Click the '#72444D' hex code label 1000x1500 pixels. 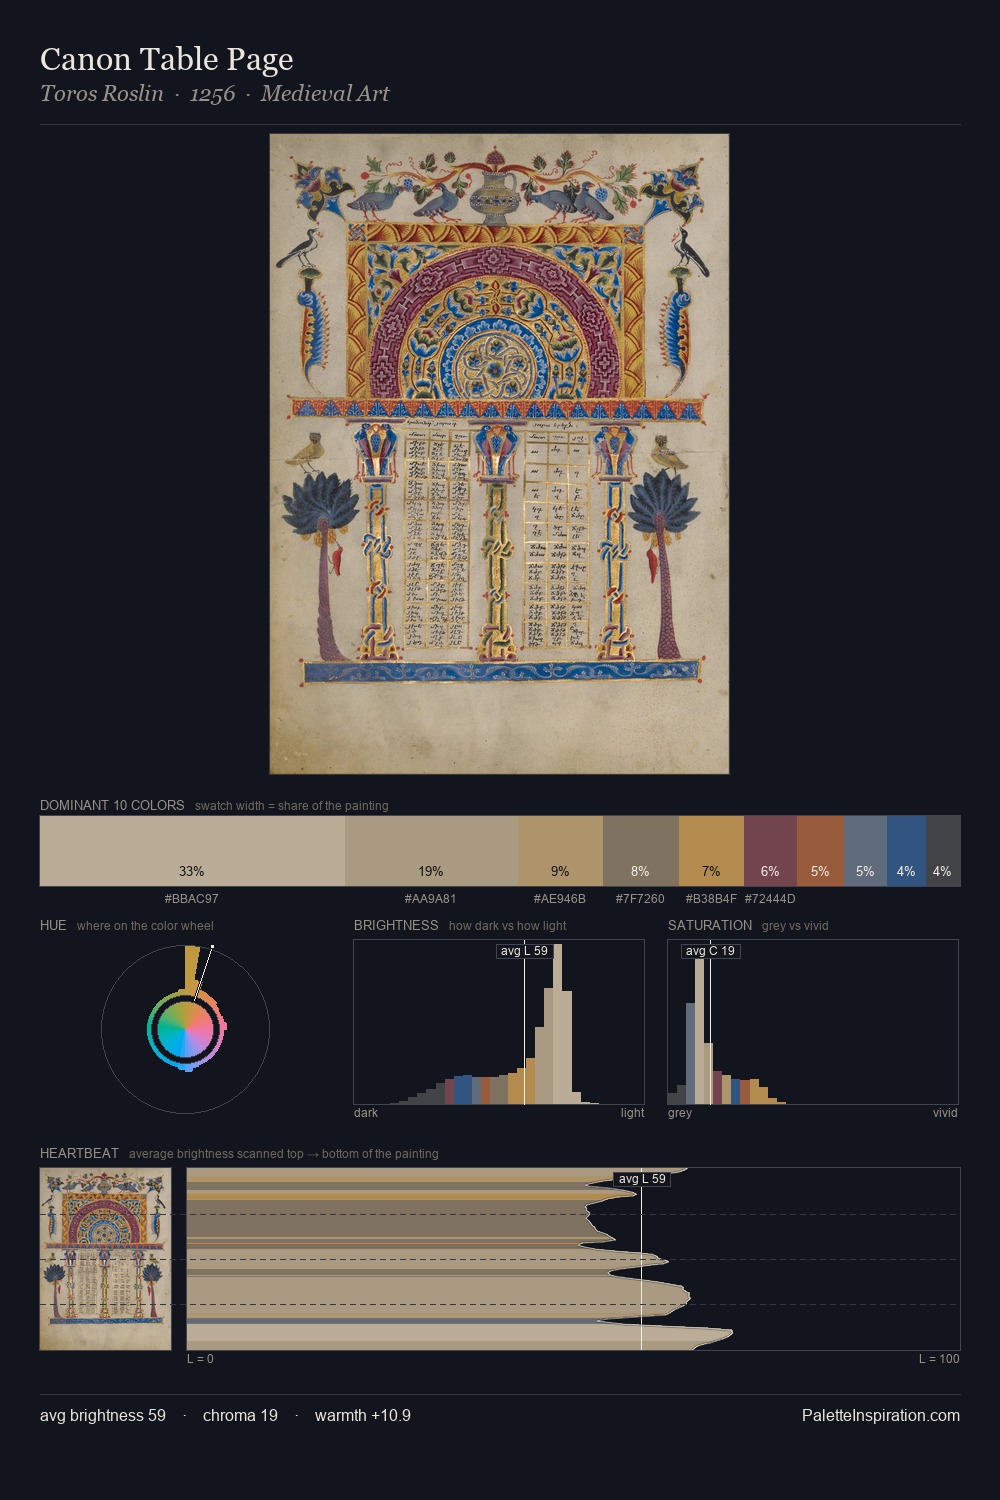point(770,899)
